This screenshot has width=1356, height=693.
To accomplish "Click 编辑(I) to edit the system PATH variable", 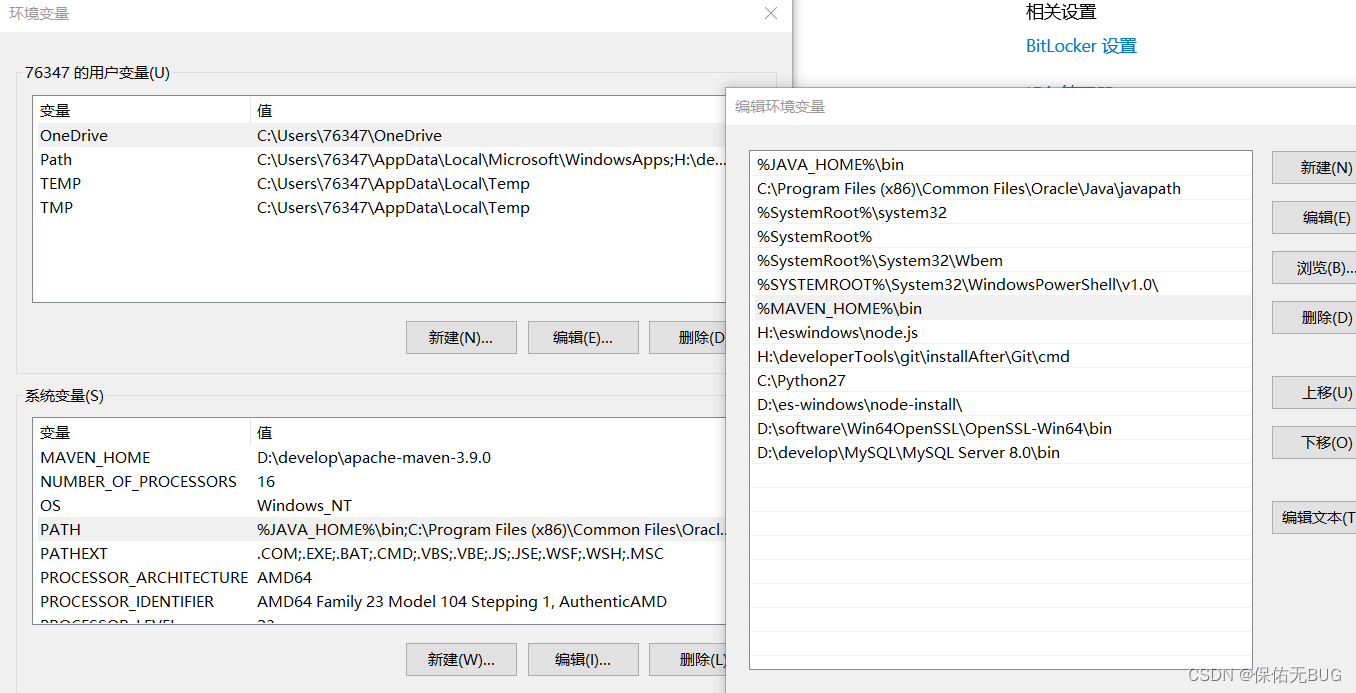I will coord(583,659).
